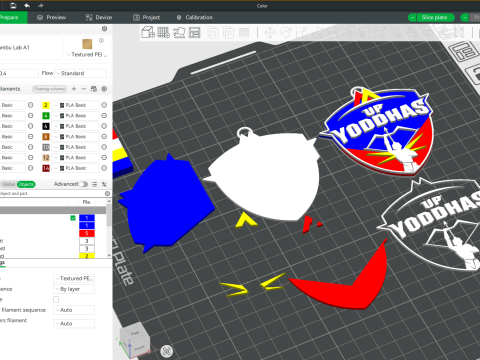Add a filament with plus icon
480x360 pixels.
(74, 89)
